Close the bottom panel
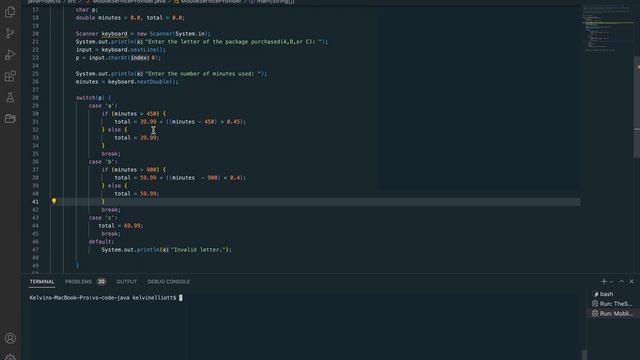640x360 pixels. (x=631, y=281)
